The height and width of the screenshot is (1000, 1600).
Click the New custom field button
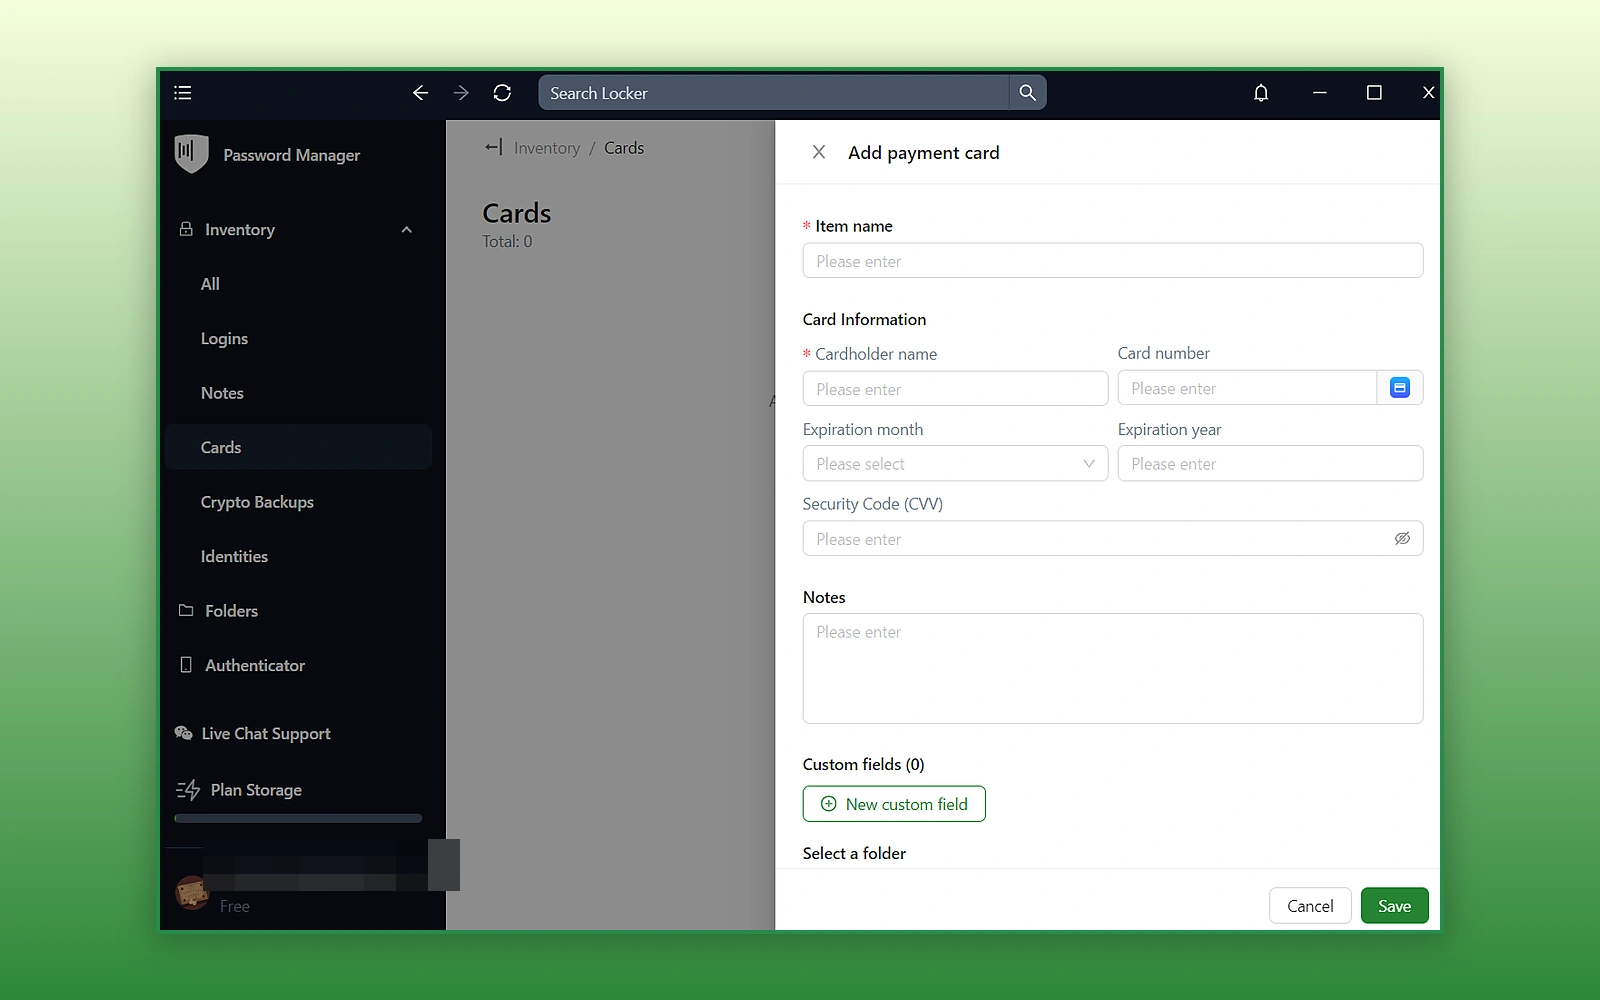tap(894, 804)
